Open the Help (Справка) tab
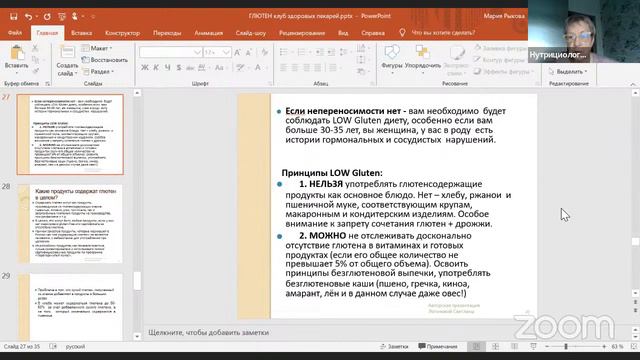This screenshot has width=640, height=360. point(373,33)
